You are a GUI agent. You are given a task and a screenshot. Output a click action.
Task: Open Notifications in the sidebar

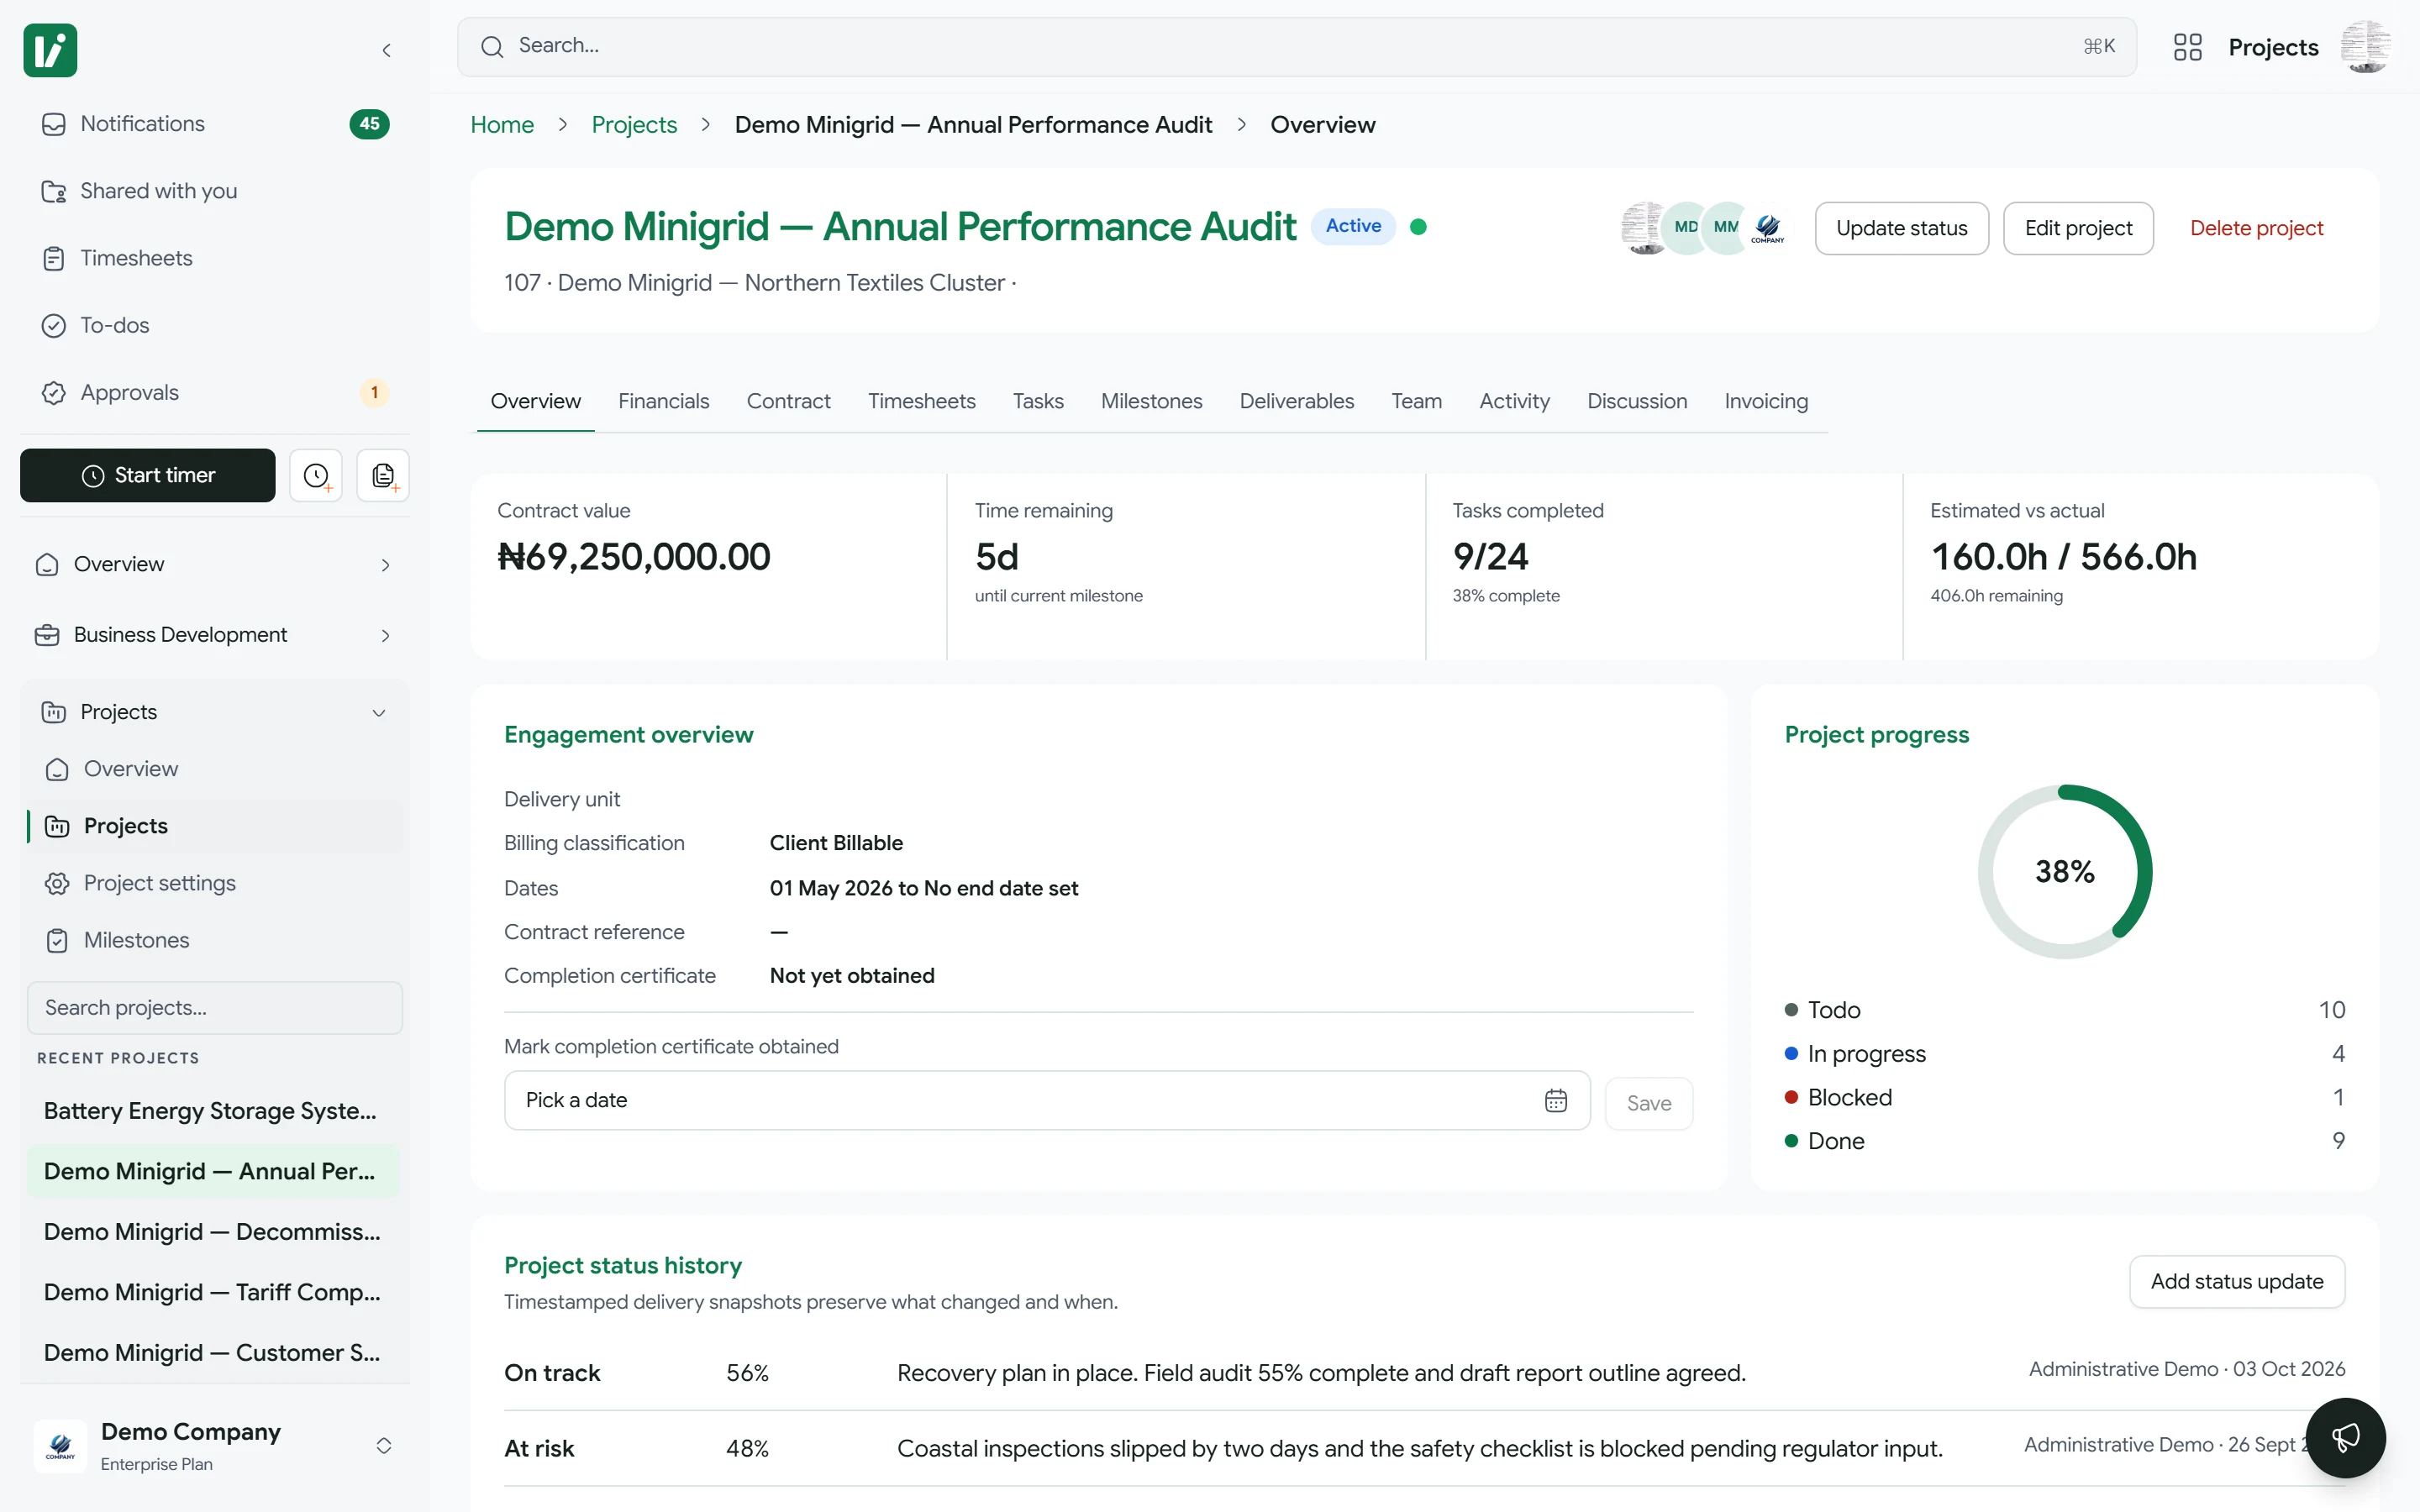[215, 124]
